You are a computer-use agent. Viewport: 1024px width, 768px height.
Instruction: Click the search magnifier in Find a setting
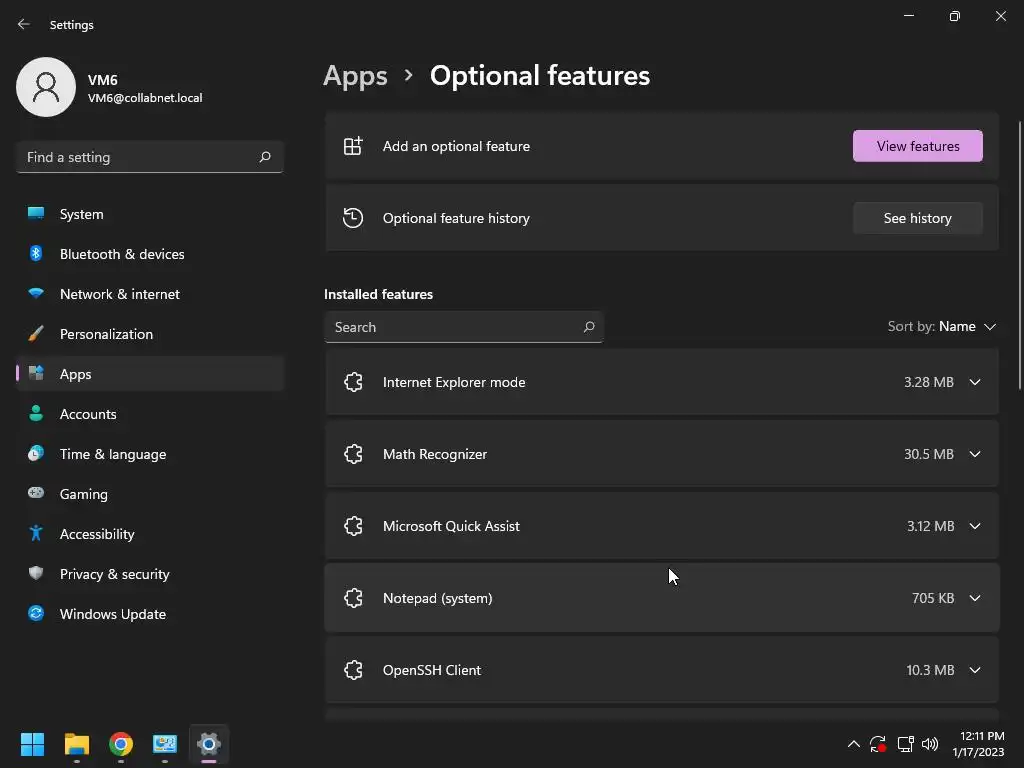click(265, 157)
